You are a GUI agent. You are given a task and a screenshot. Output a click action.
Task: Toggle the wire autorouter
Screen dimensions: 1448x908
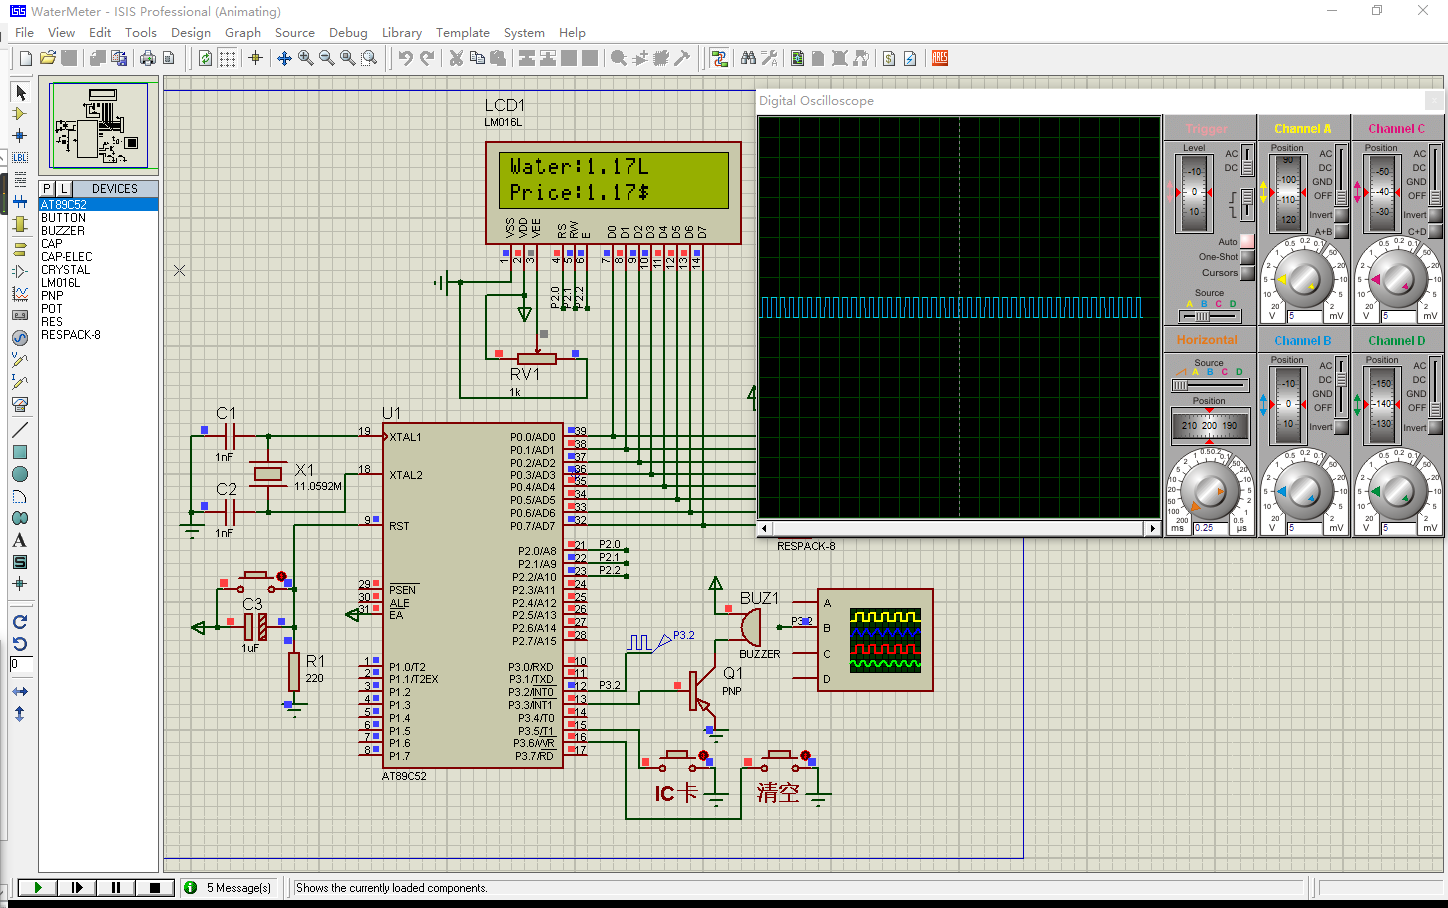[719, 58]
